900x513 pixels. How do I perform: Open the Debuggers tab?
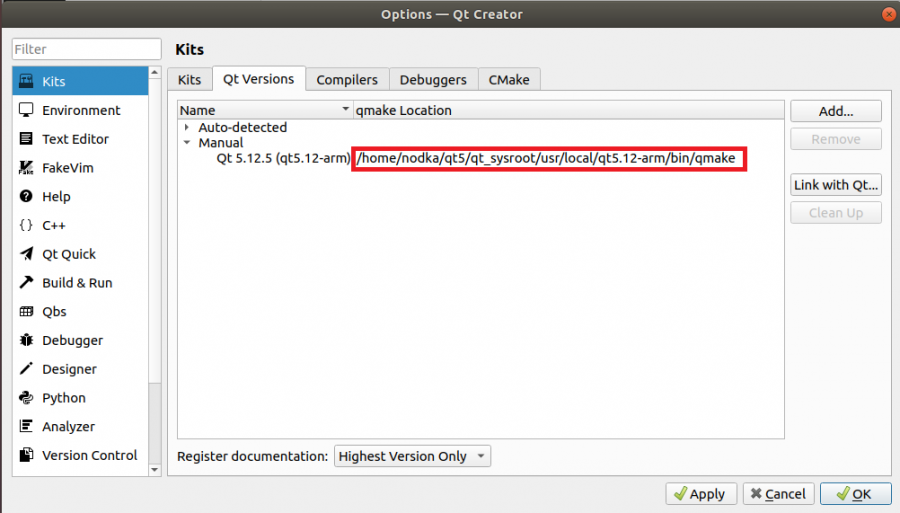(x=433, y=79)
